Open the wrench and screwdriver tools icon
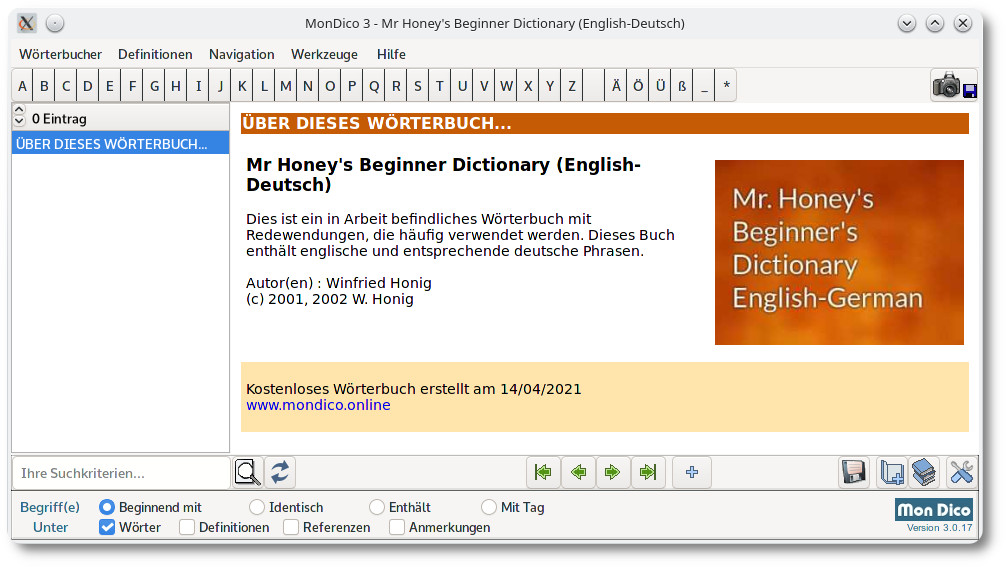 pyautogui.click(x=961, y=473)
